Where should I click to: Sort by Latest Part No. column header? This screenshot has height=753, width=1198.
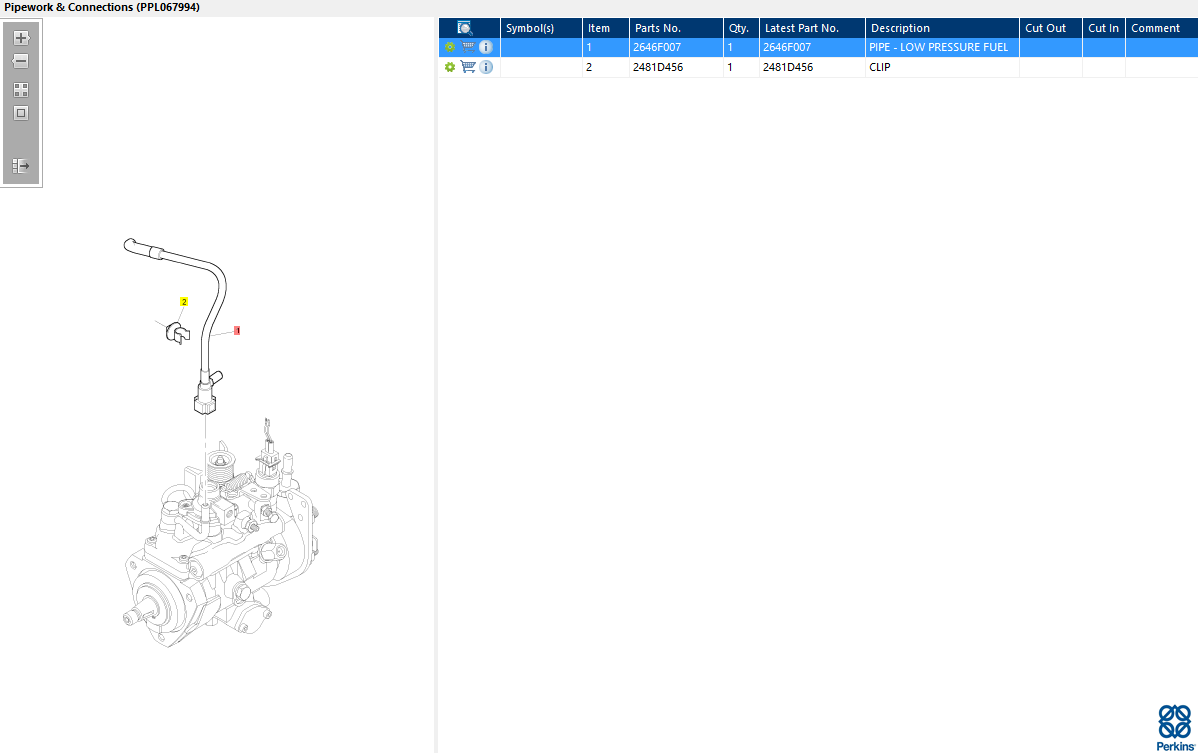812,28
